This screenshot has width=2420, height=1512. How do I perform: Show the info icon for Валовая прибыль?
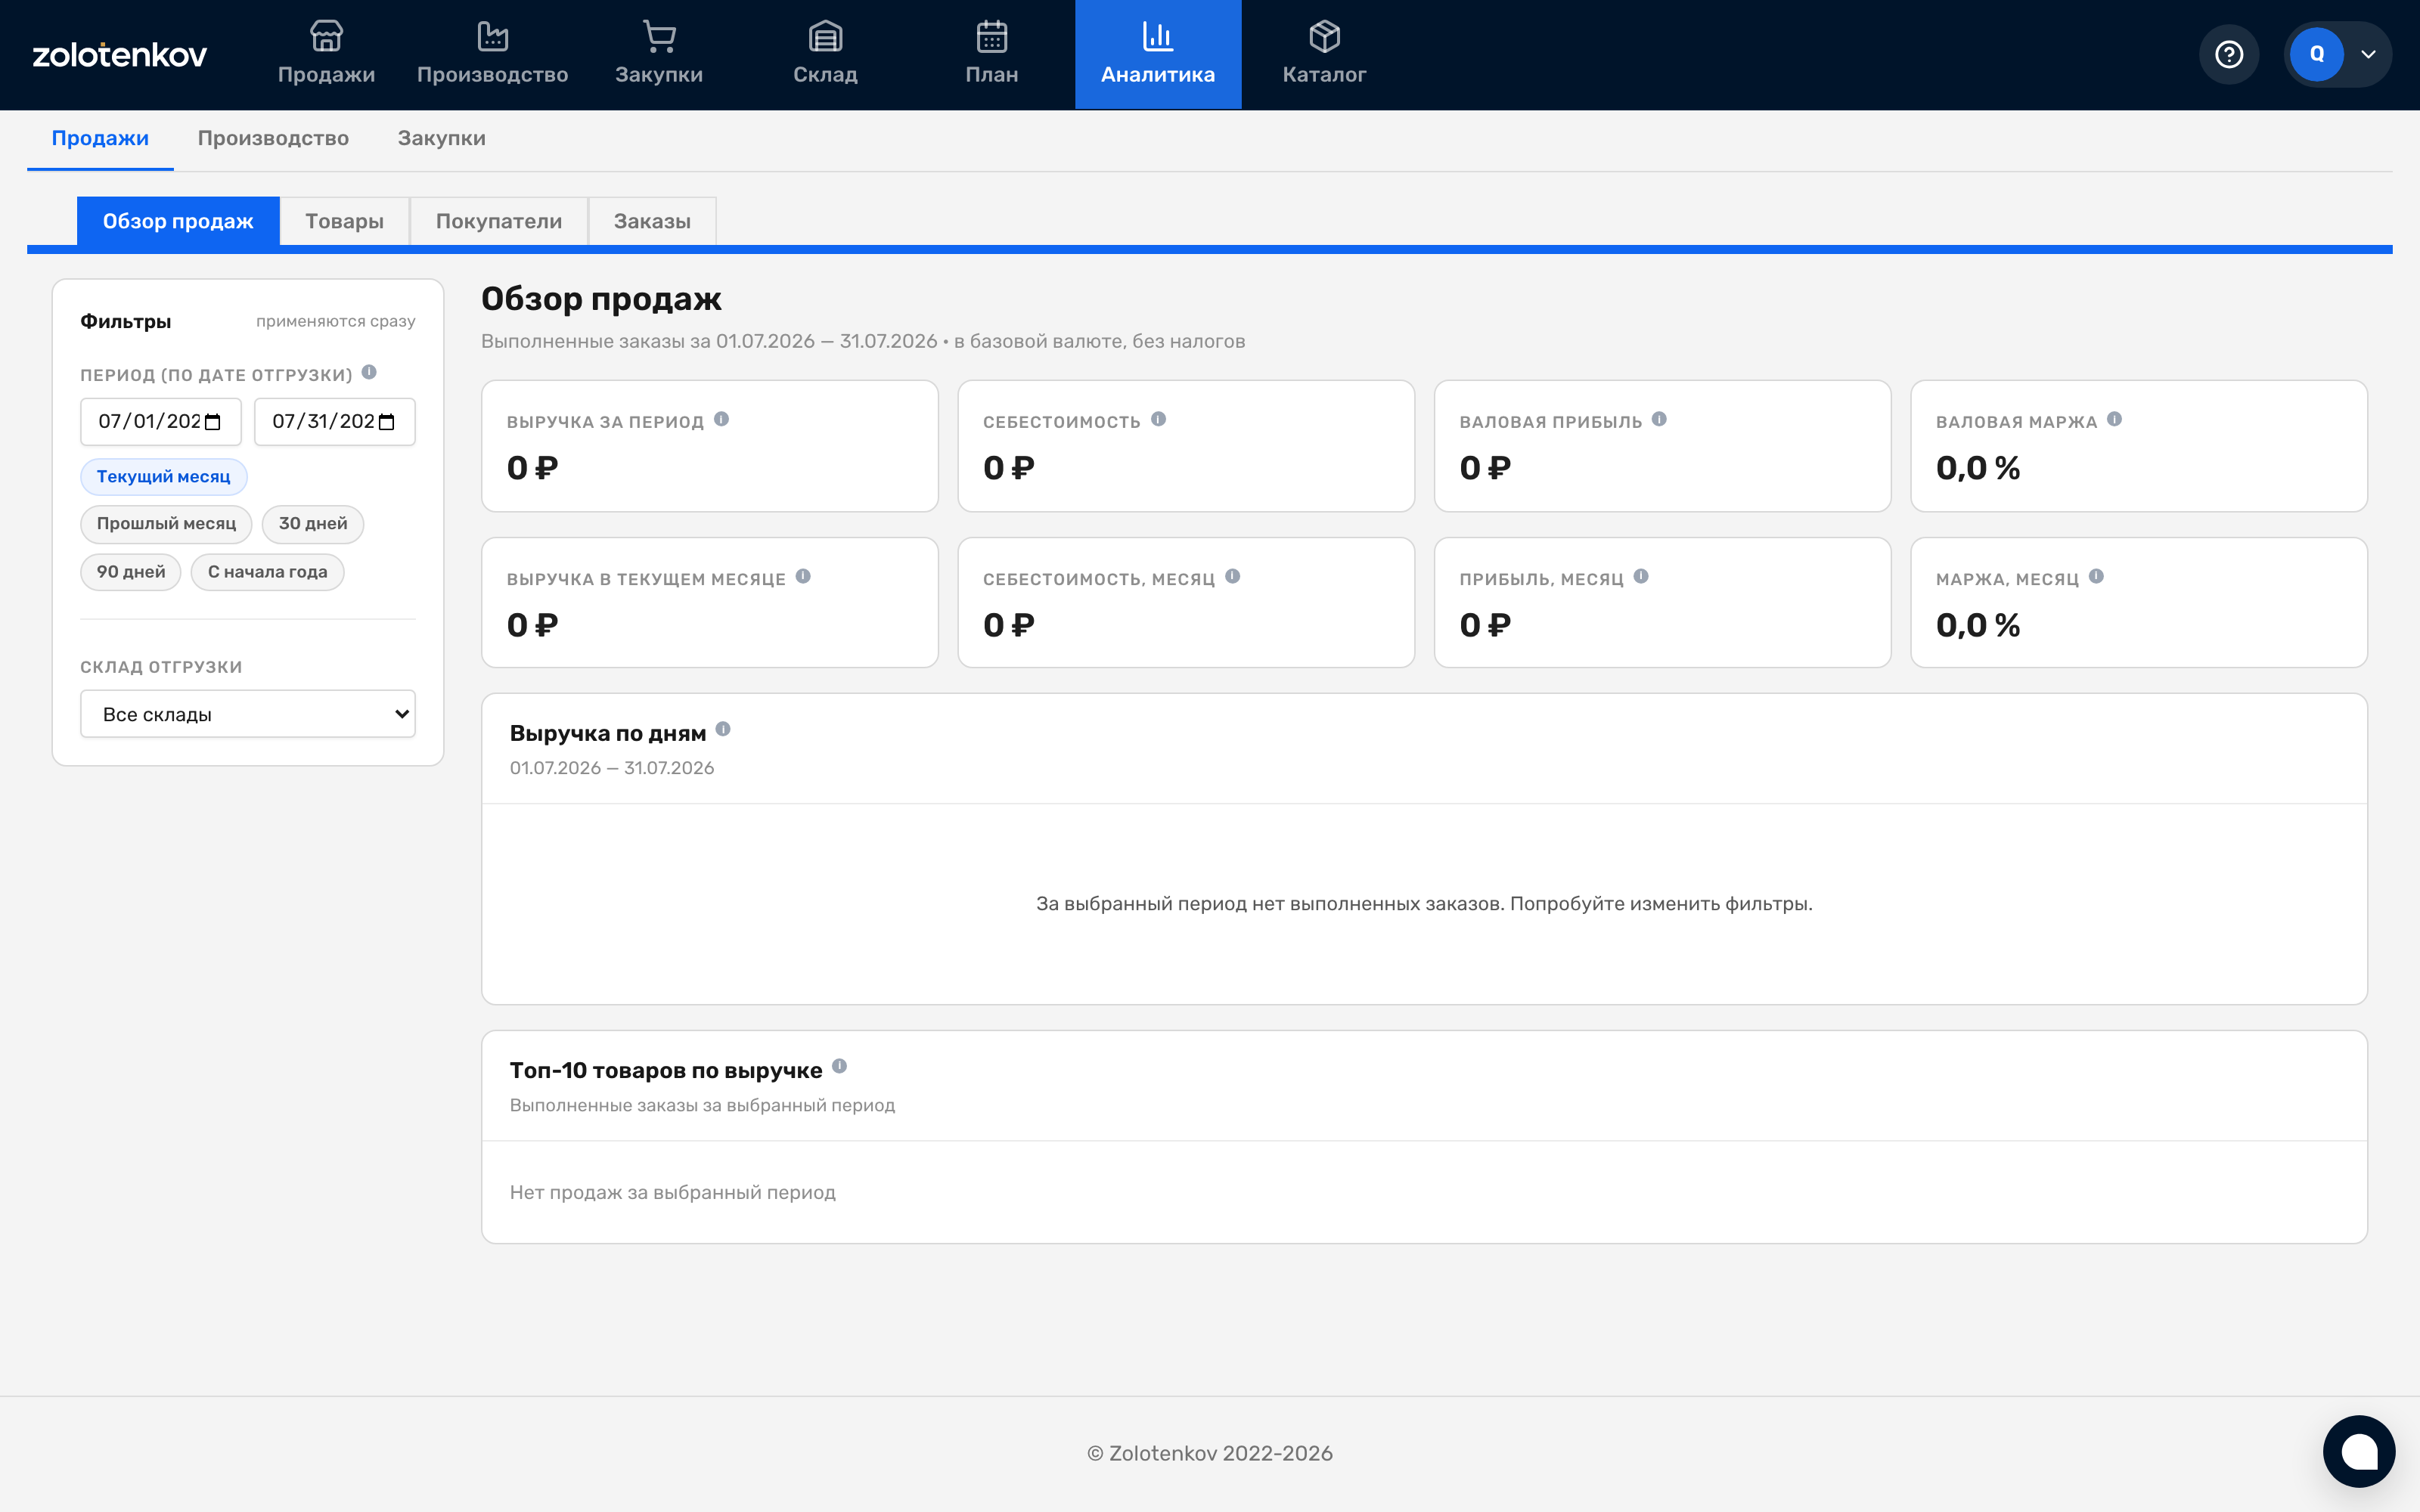click(1659, 419)
